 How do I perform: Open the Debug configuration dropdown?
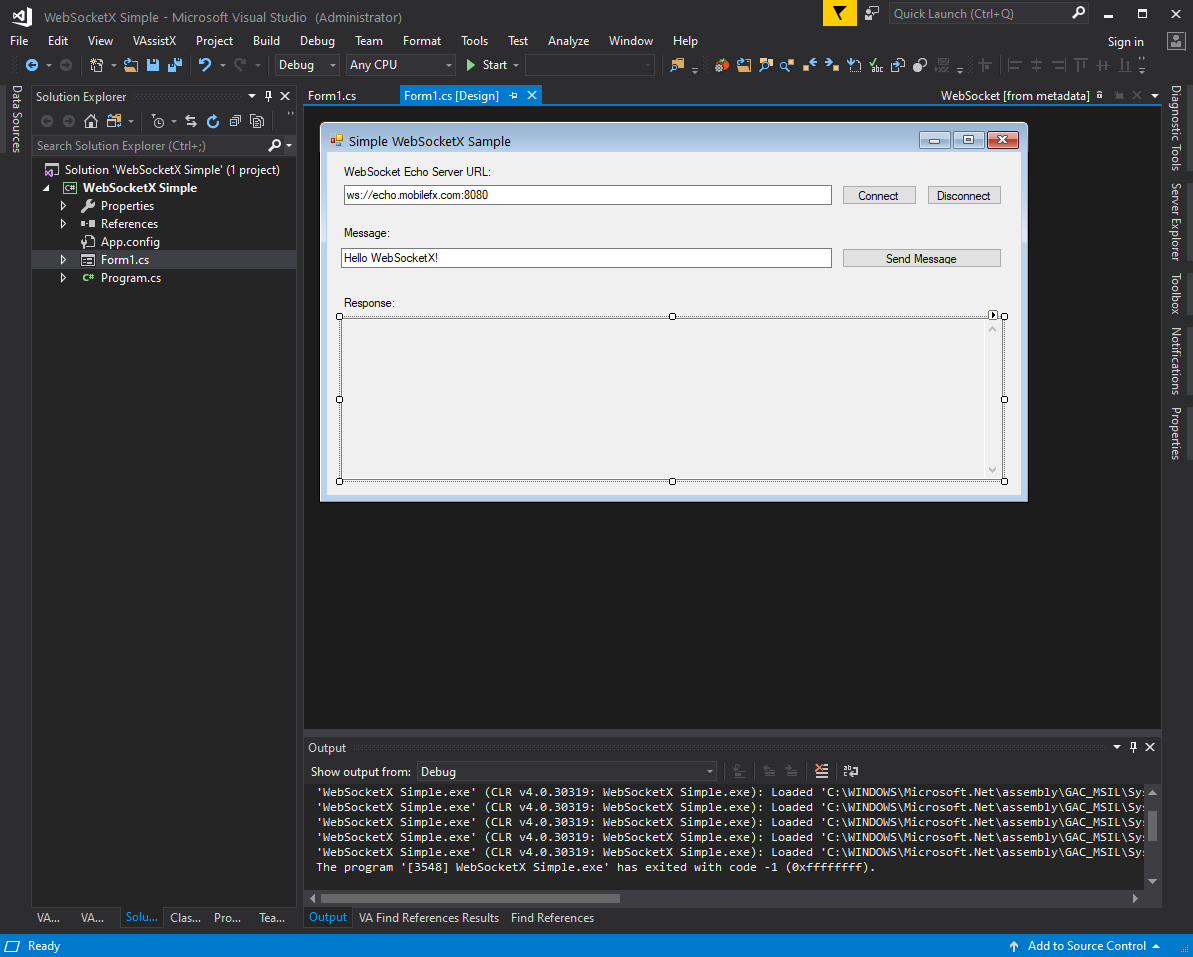(307, 65)
